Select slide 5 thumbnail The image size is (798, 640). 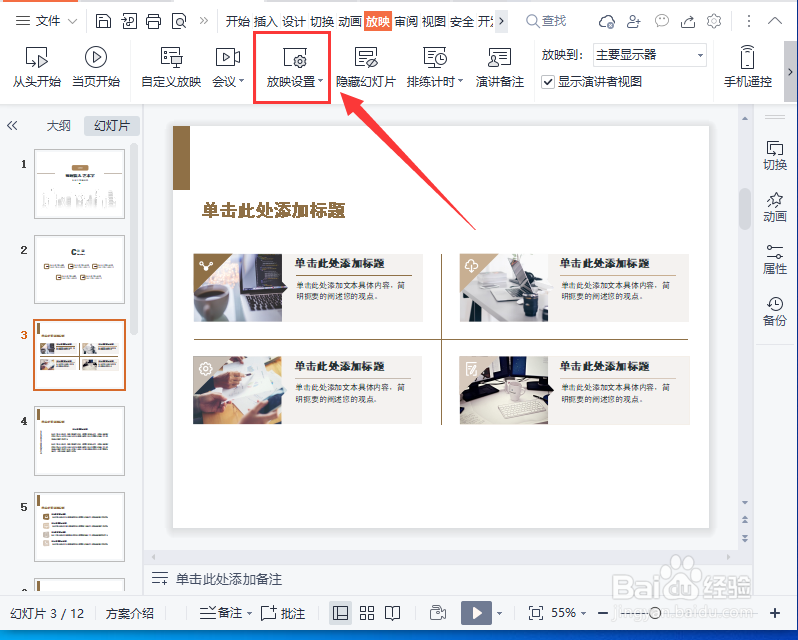79,527
